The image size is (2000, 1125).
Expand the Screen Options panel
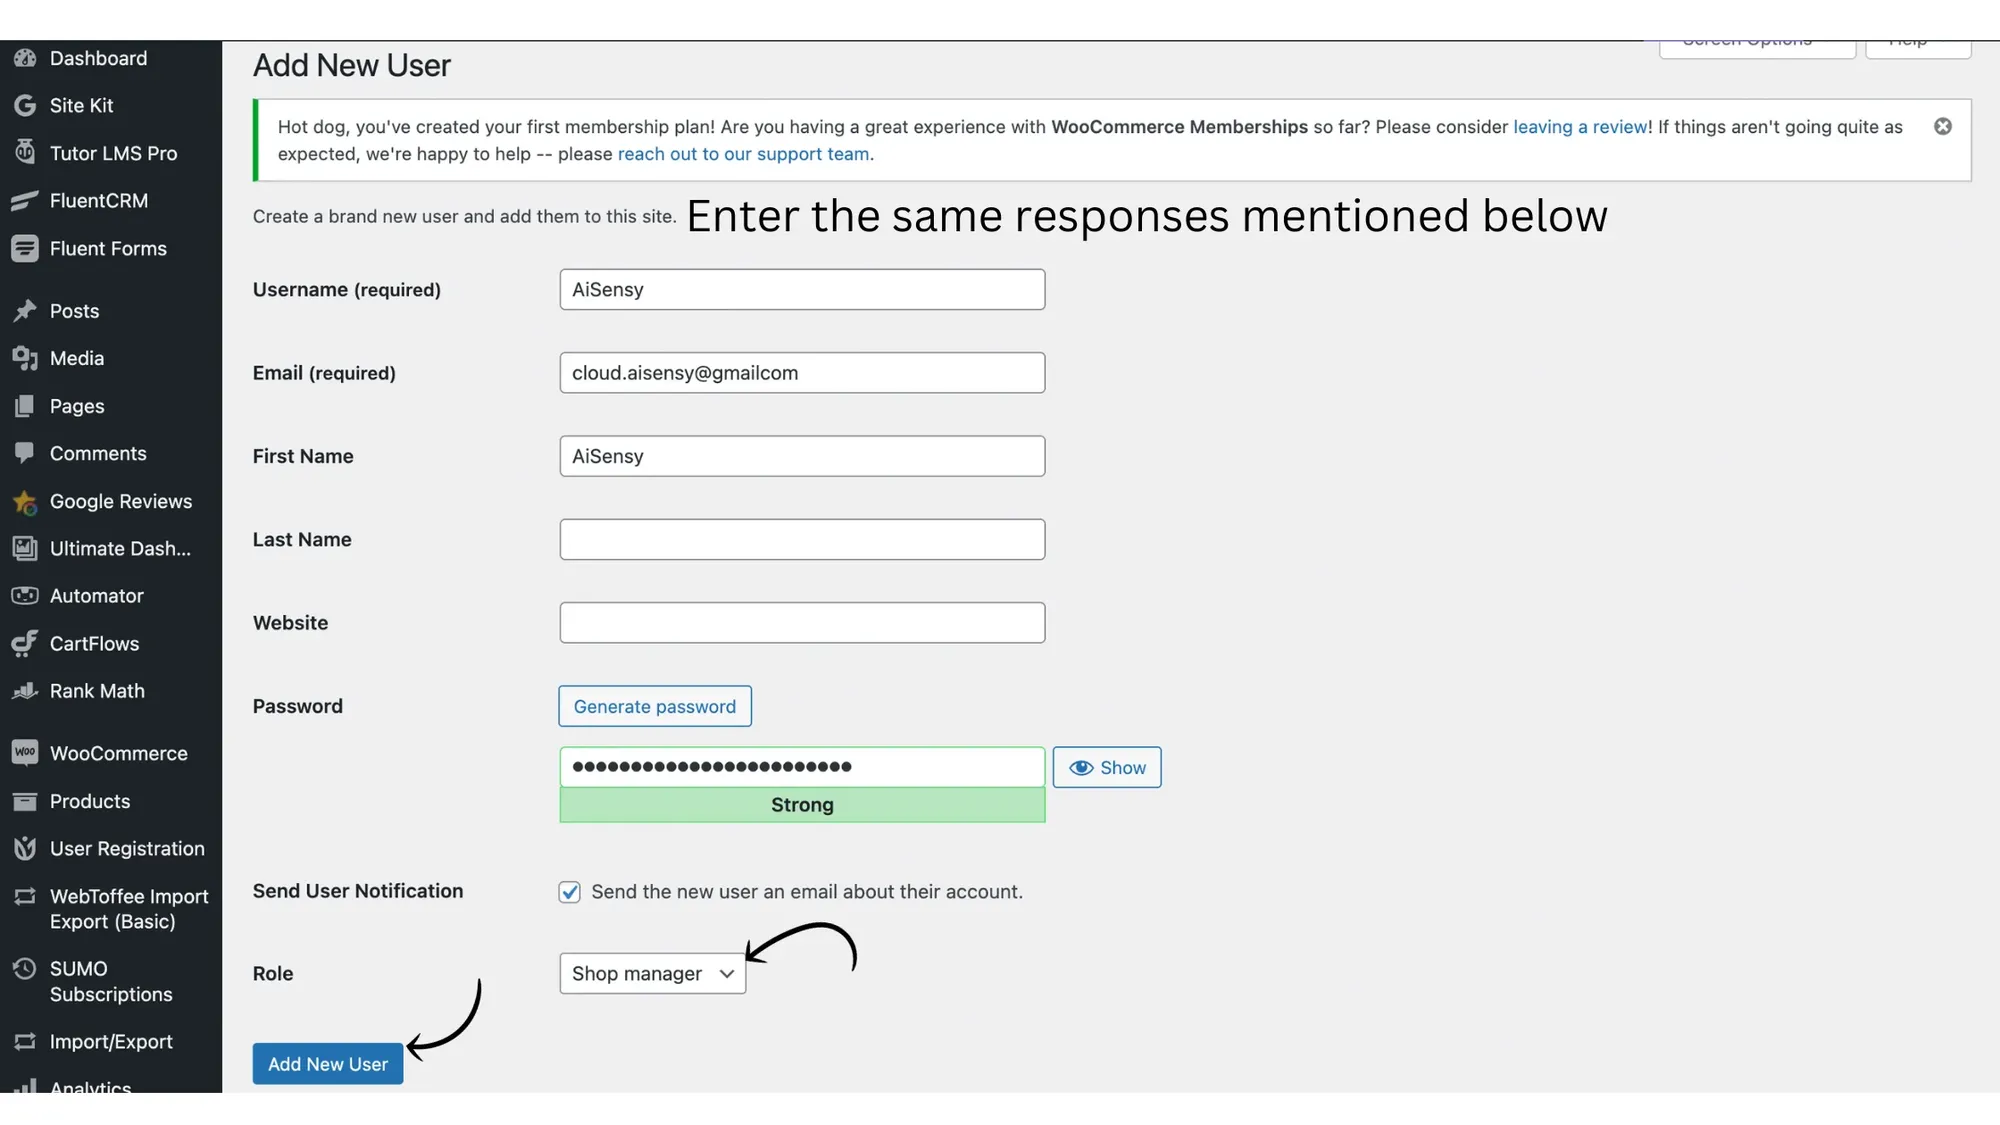click(x=1756, y=46)
